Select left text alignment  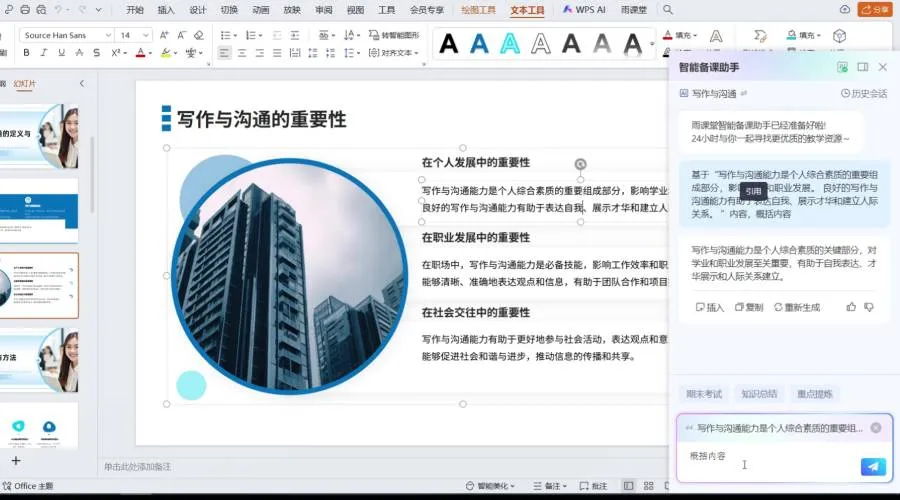[x=224, y=53]
